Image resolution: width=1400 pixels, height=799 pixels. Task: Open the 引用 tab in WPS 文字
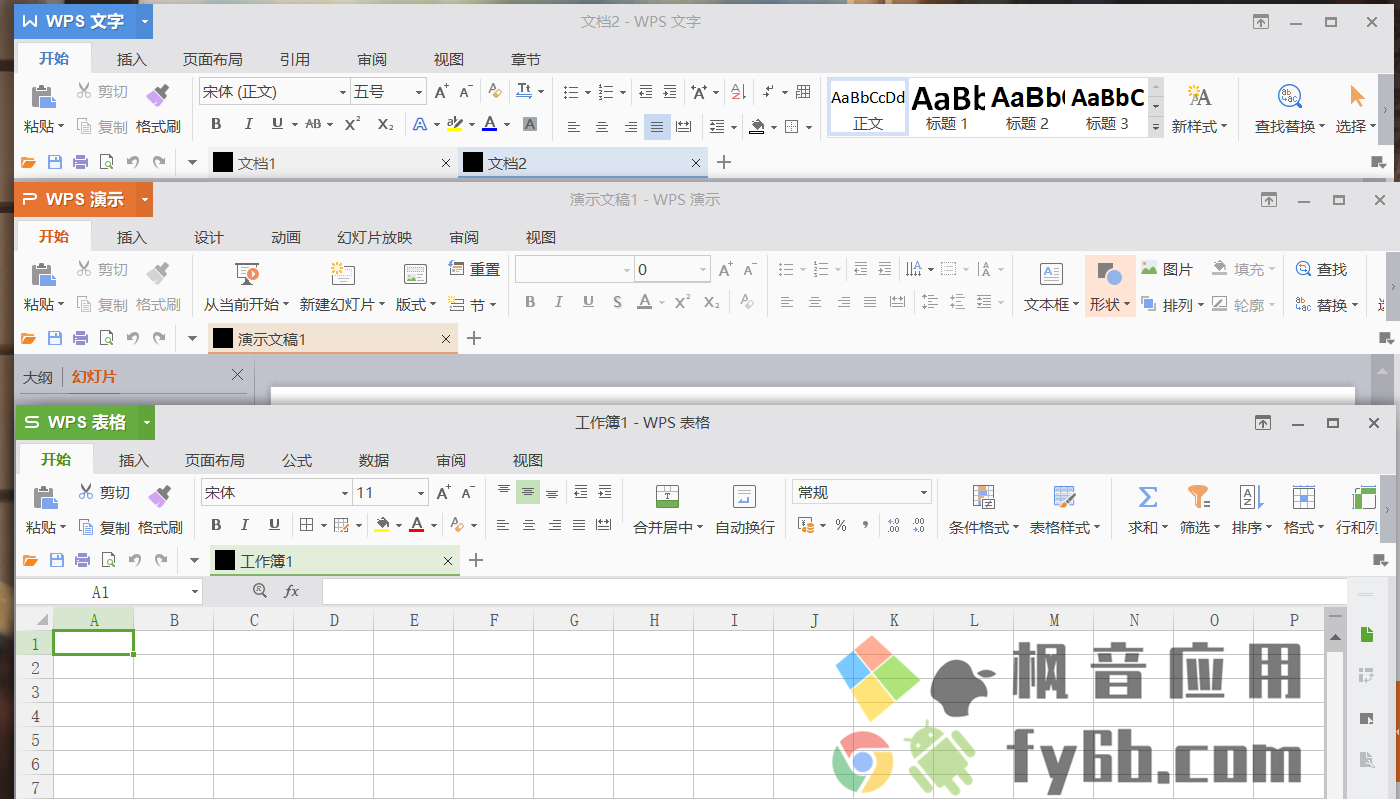tap(295, 59)
